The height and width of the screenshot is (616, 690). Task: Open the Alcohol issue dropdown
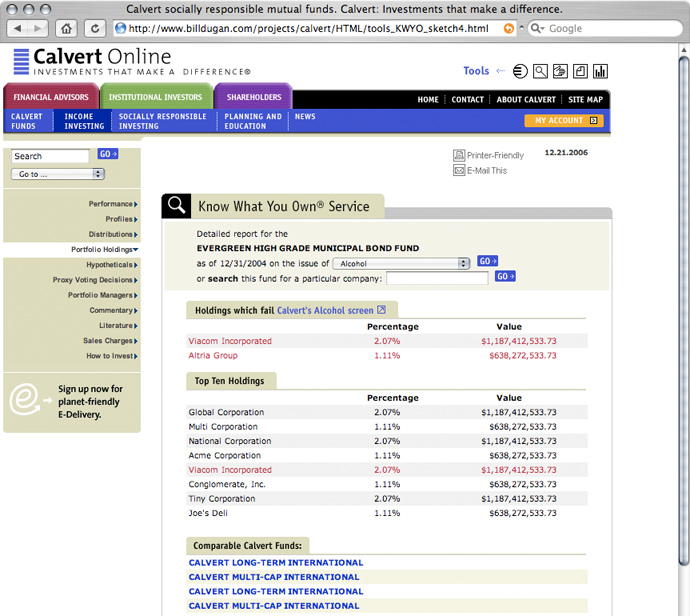point(401,264)
